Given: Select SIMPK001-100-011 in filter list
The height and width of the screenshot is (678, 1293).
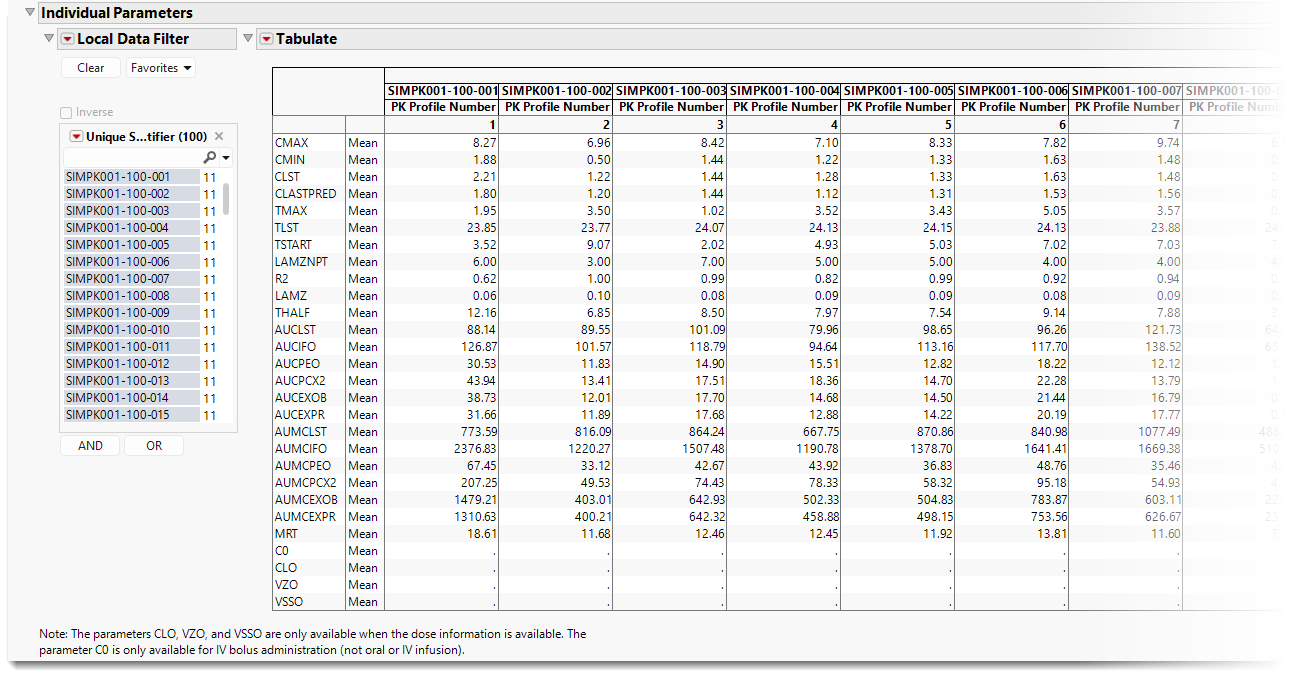Looking at the screenshot, I should (x=132, y=347).
